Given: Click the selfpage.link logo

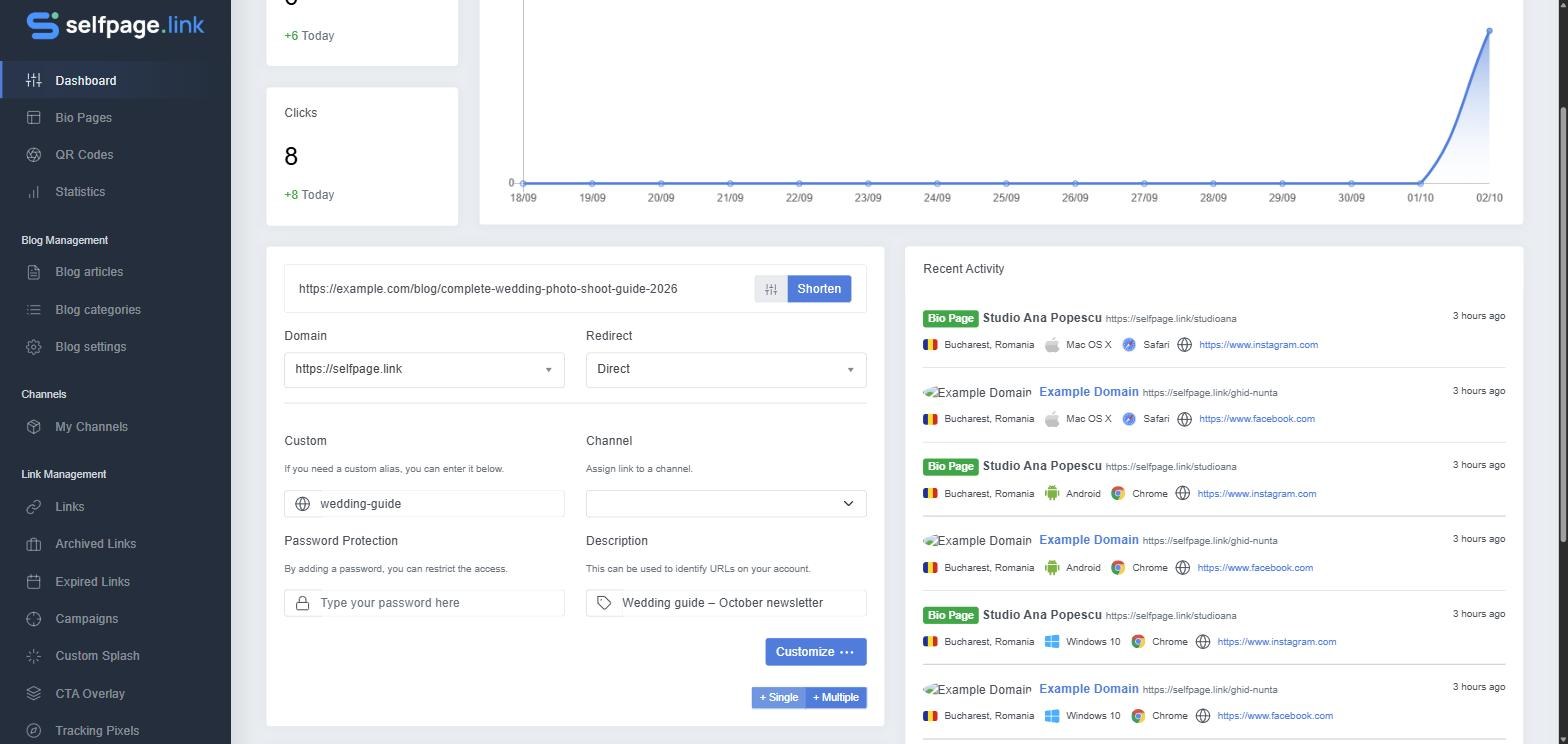Looking at the screenshot, I should (x=115, y=25).
